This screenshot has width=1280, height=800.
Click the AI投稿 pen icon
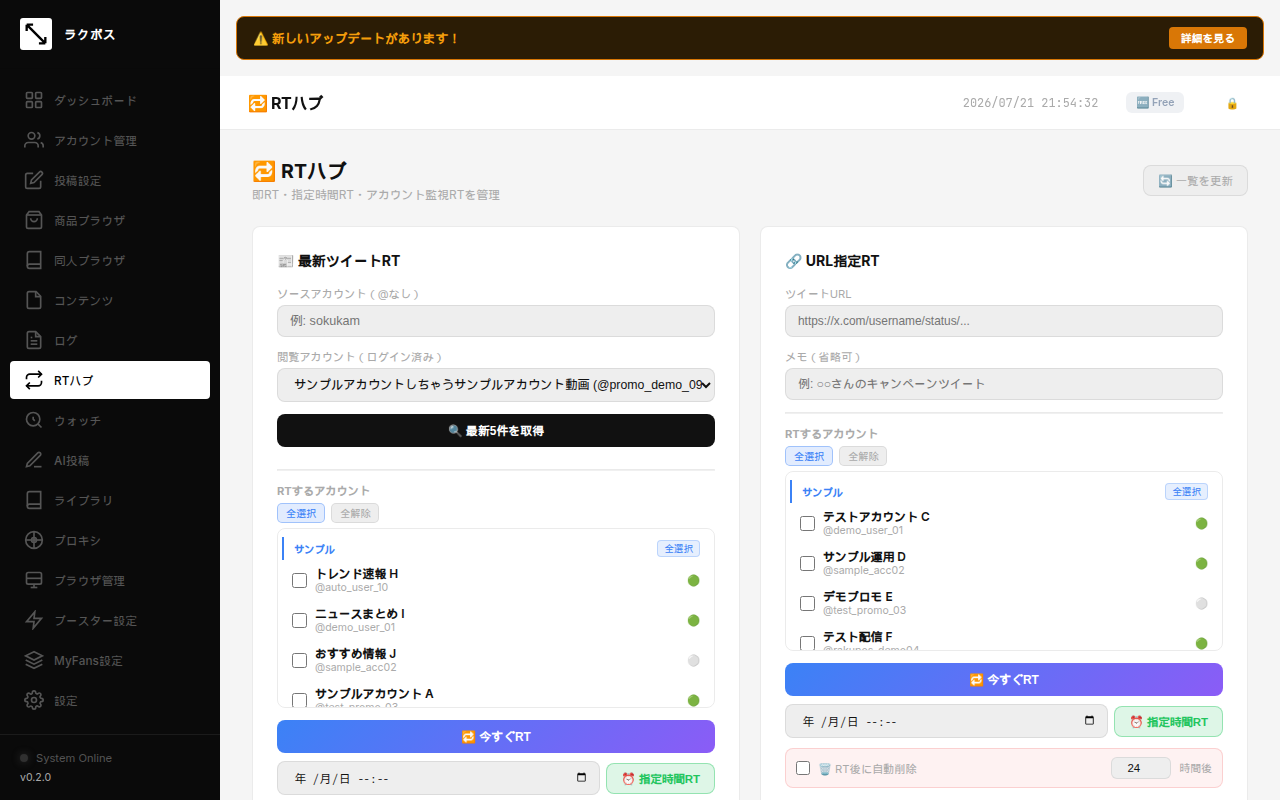coord(34,460)
